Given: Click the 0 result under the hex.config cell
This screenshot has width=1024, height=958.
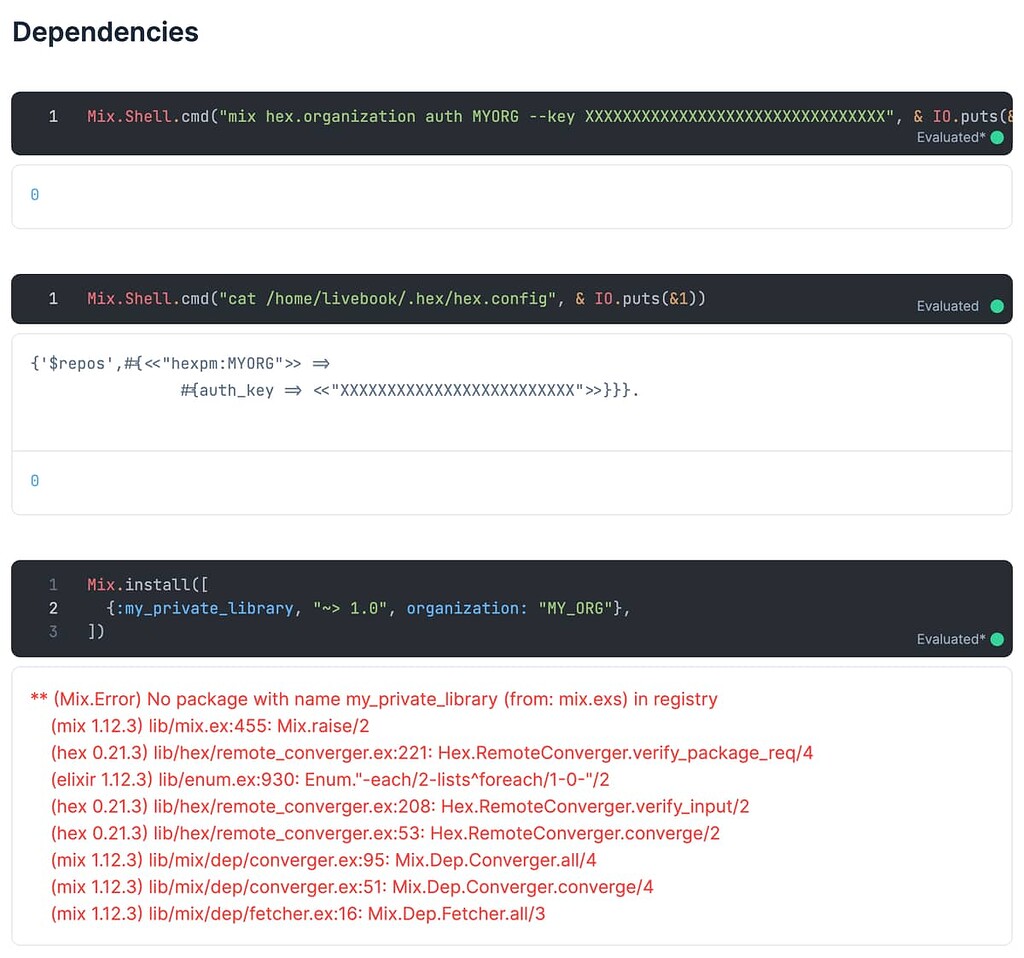Looking at the screenshot, I should (35, 480).
